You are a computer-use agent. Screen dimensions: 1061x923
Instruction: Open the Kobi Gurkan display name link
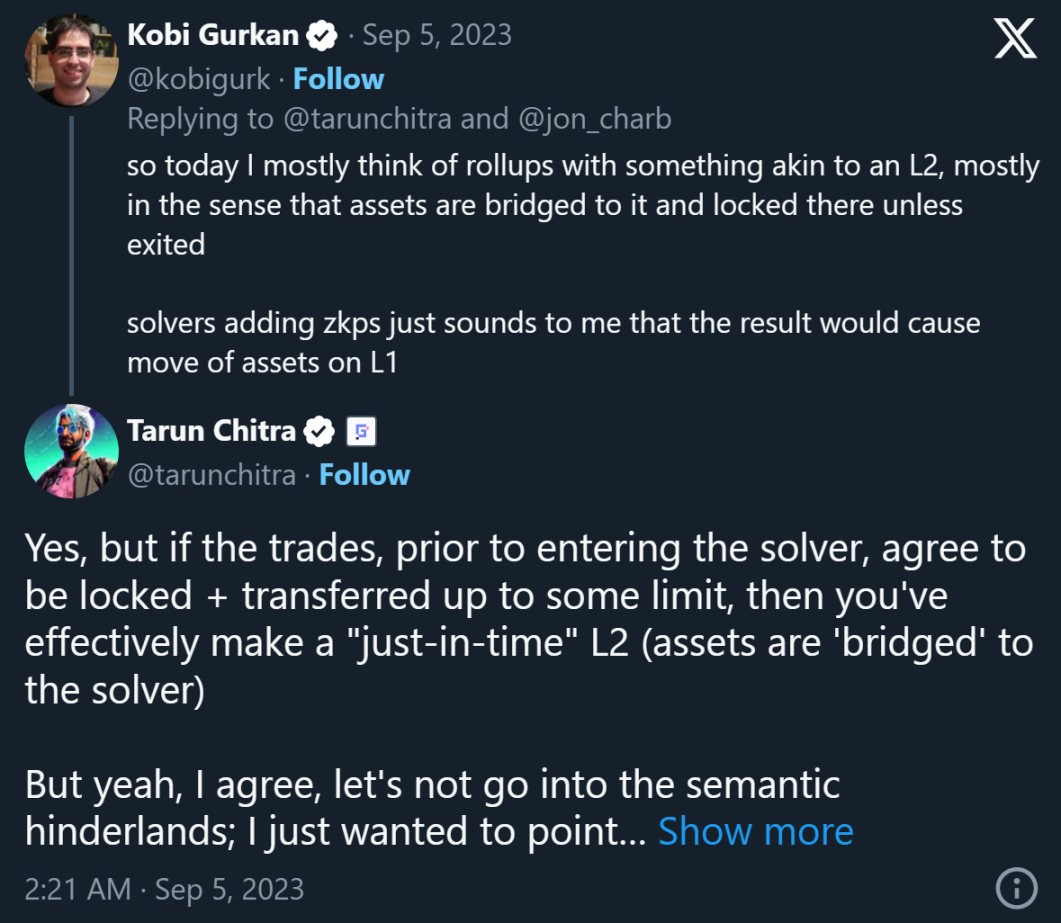pos(212,36)
